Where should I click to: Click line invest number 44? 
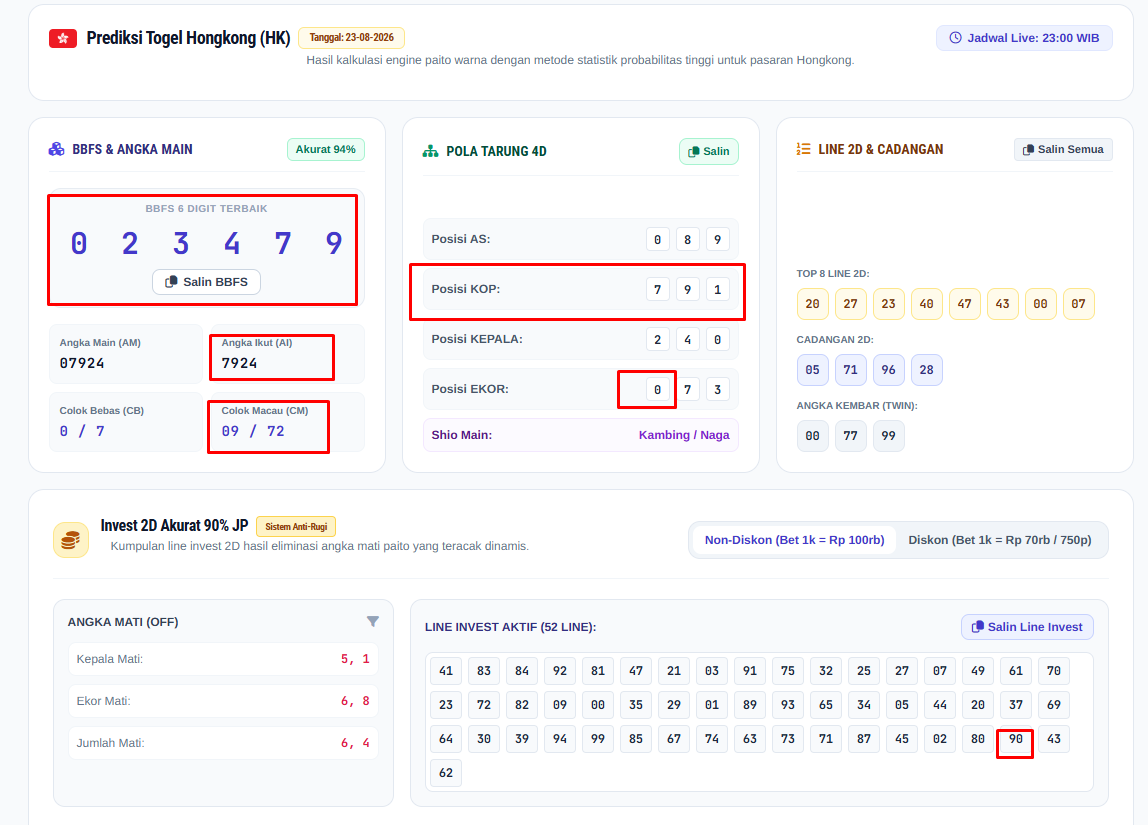(940, 705)
